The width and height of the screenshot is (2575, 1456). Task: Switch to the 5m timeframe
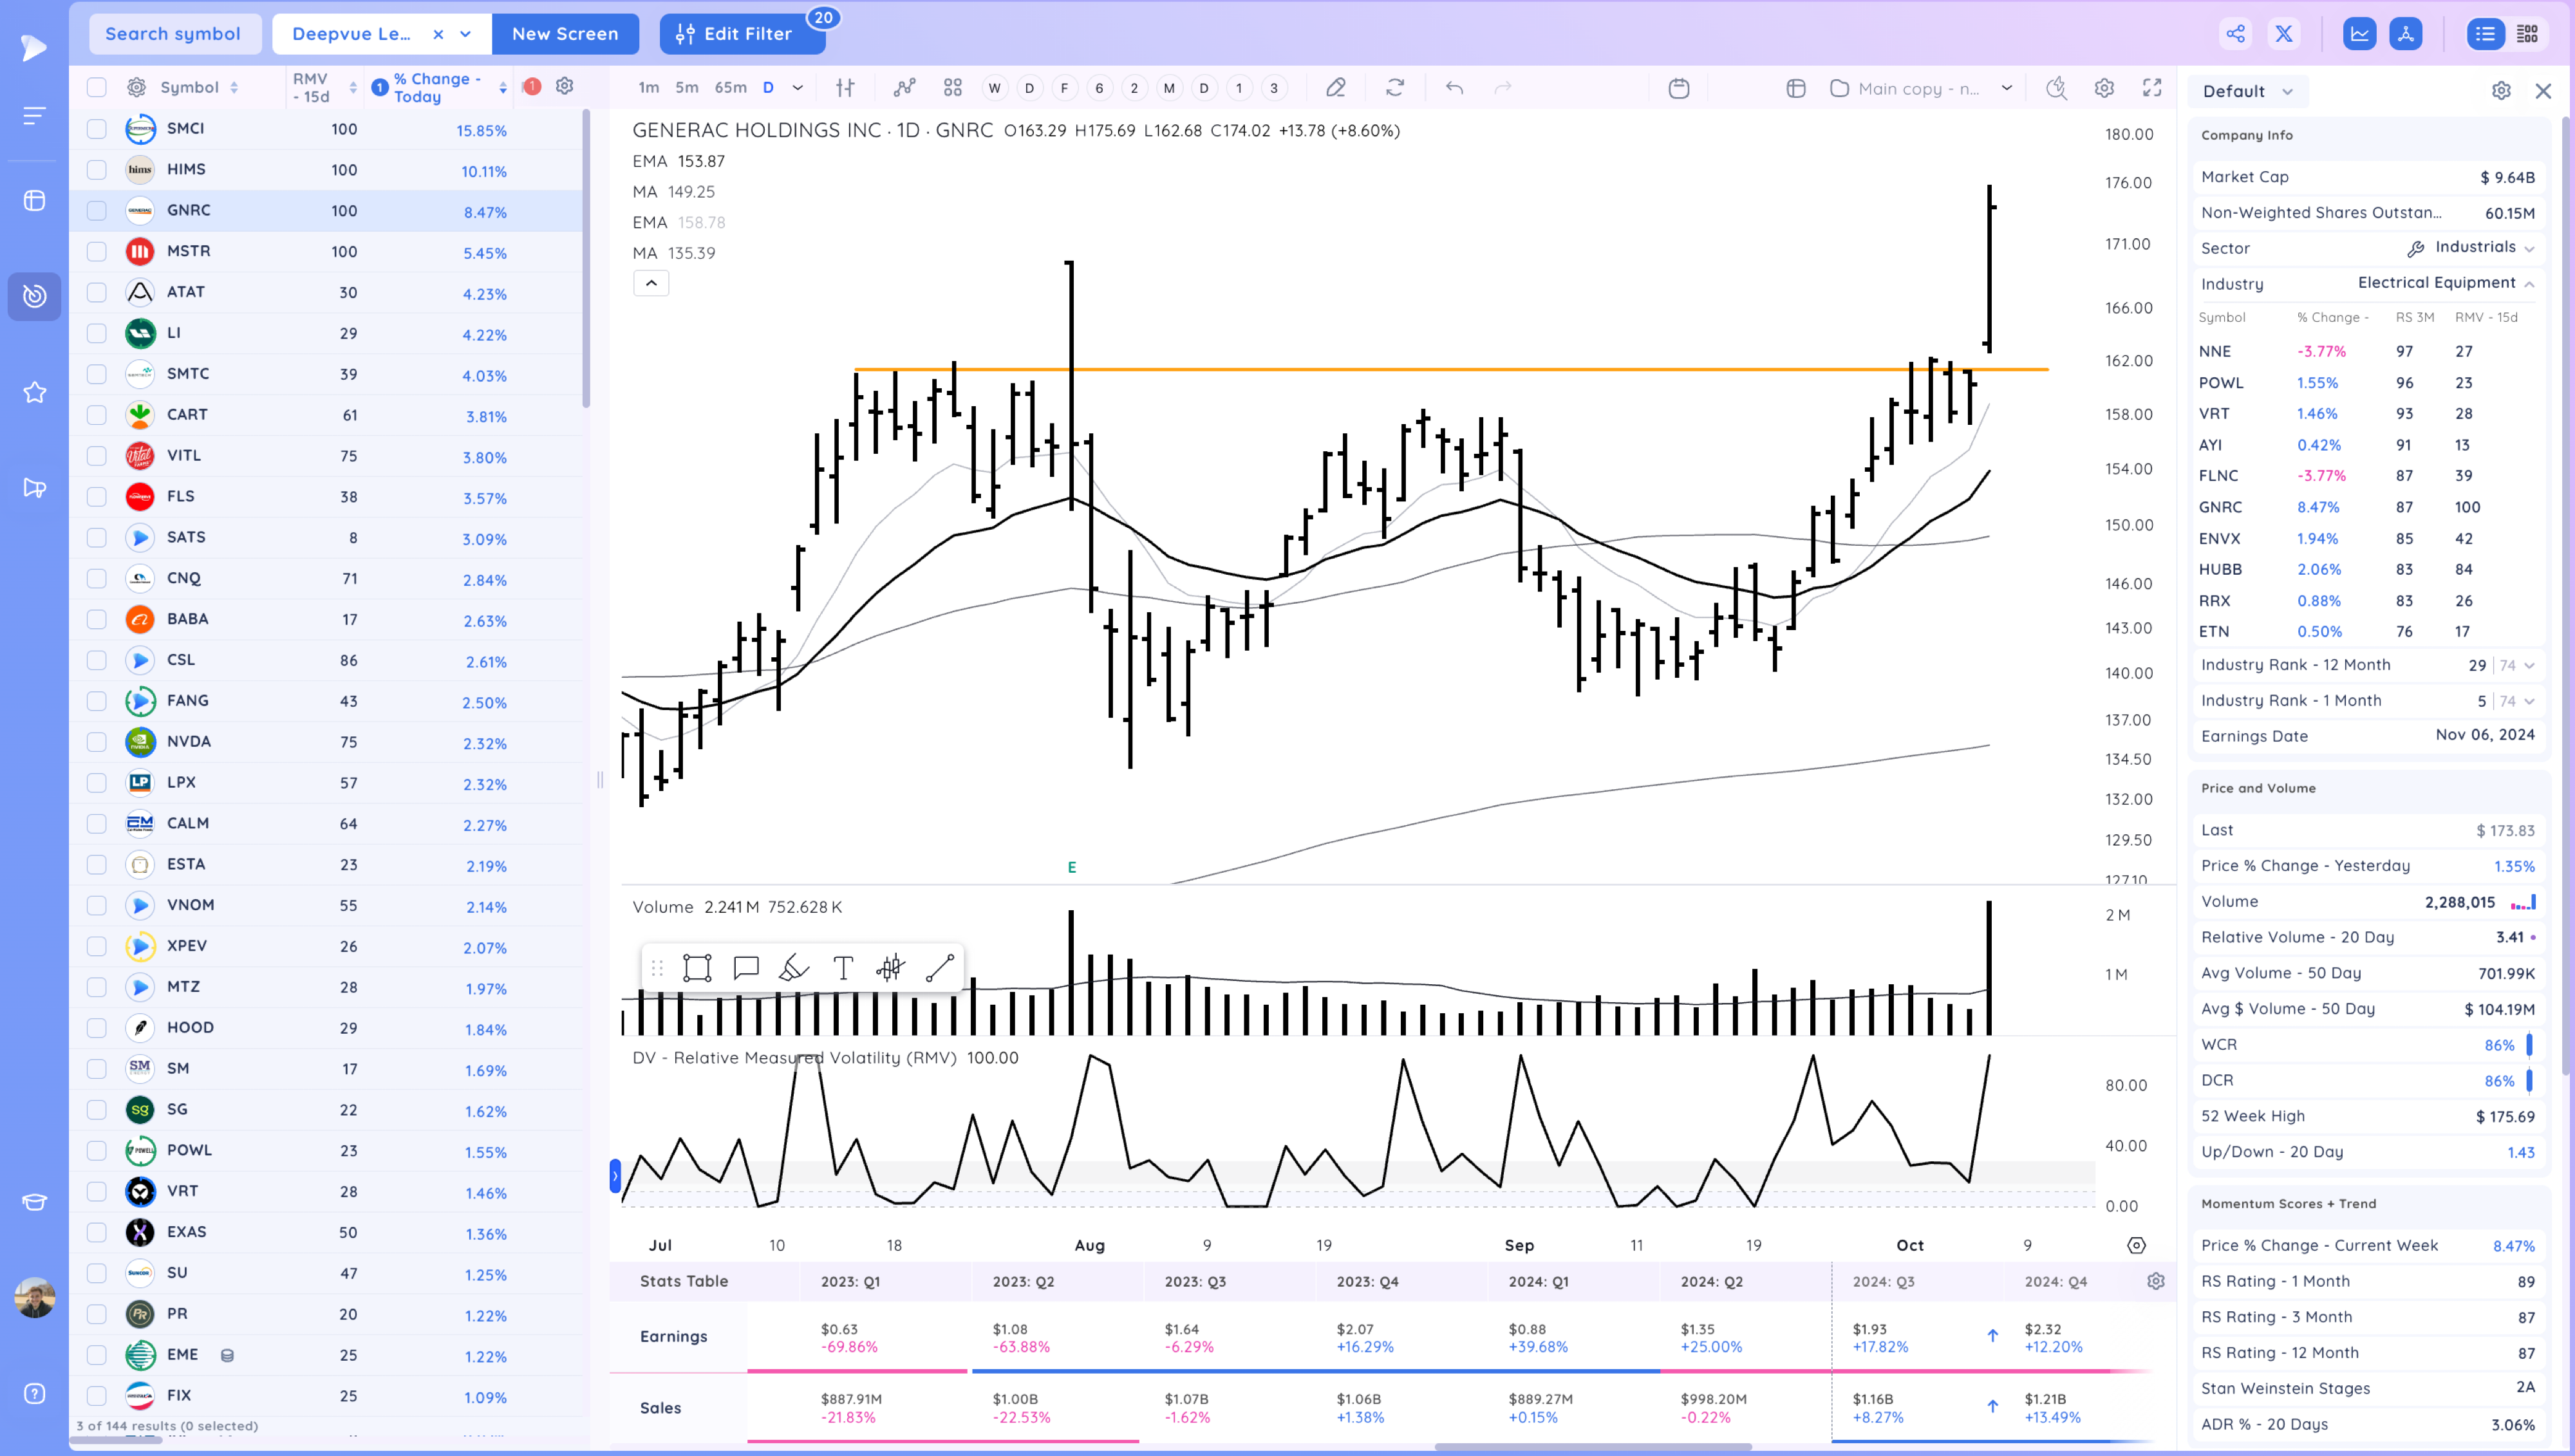686,88
